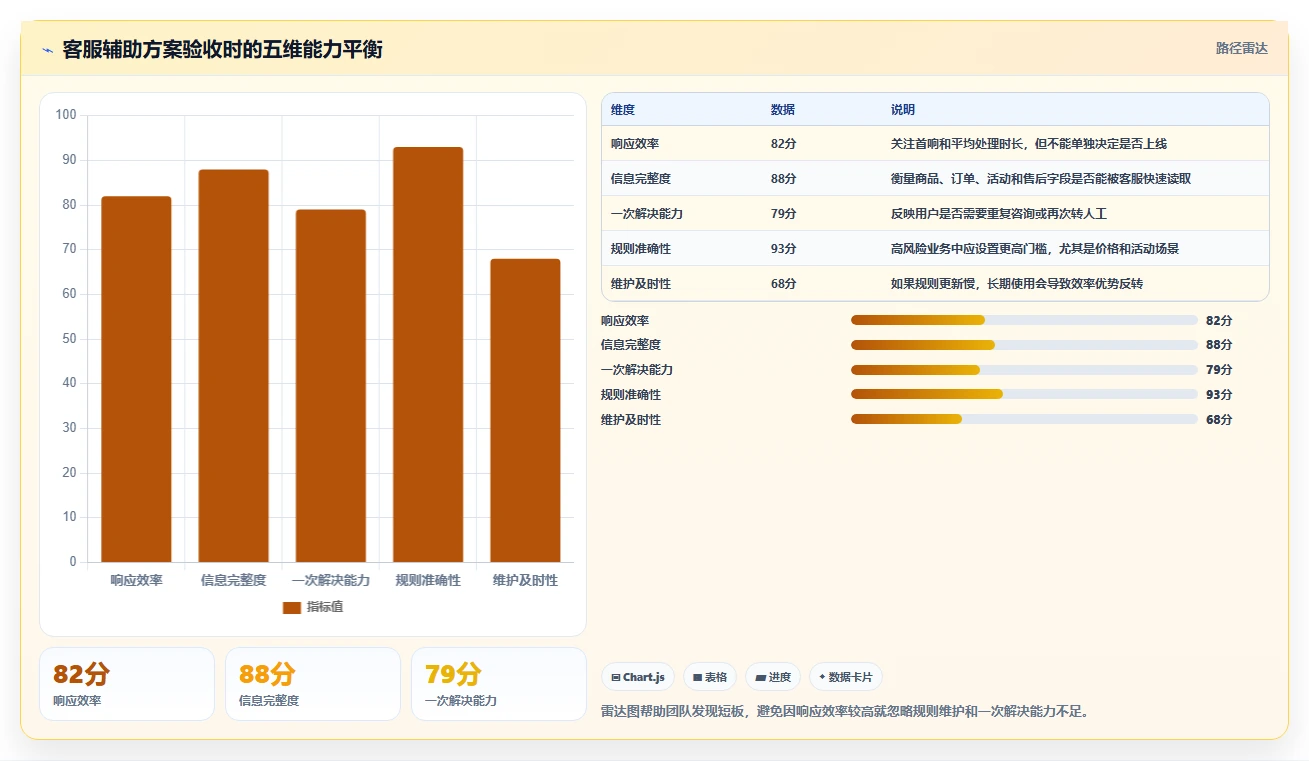Click the 100 y-axis tick label
The height and width of the screenshot is (761, 1309).
[66, 115]
